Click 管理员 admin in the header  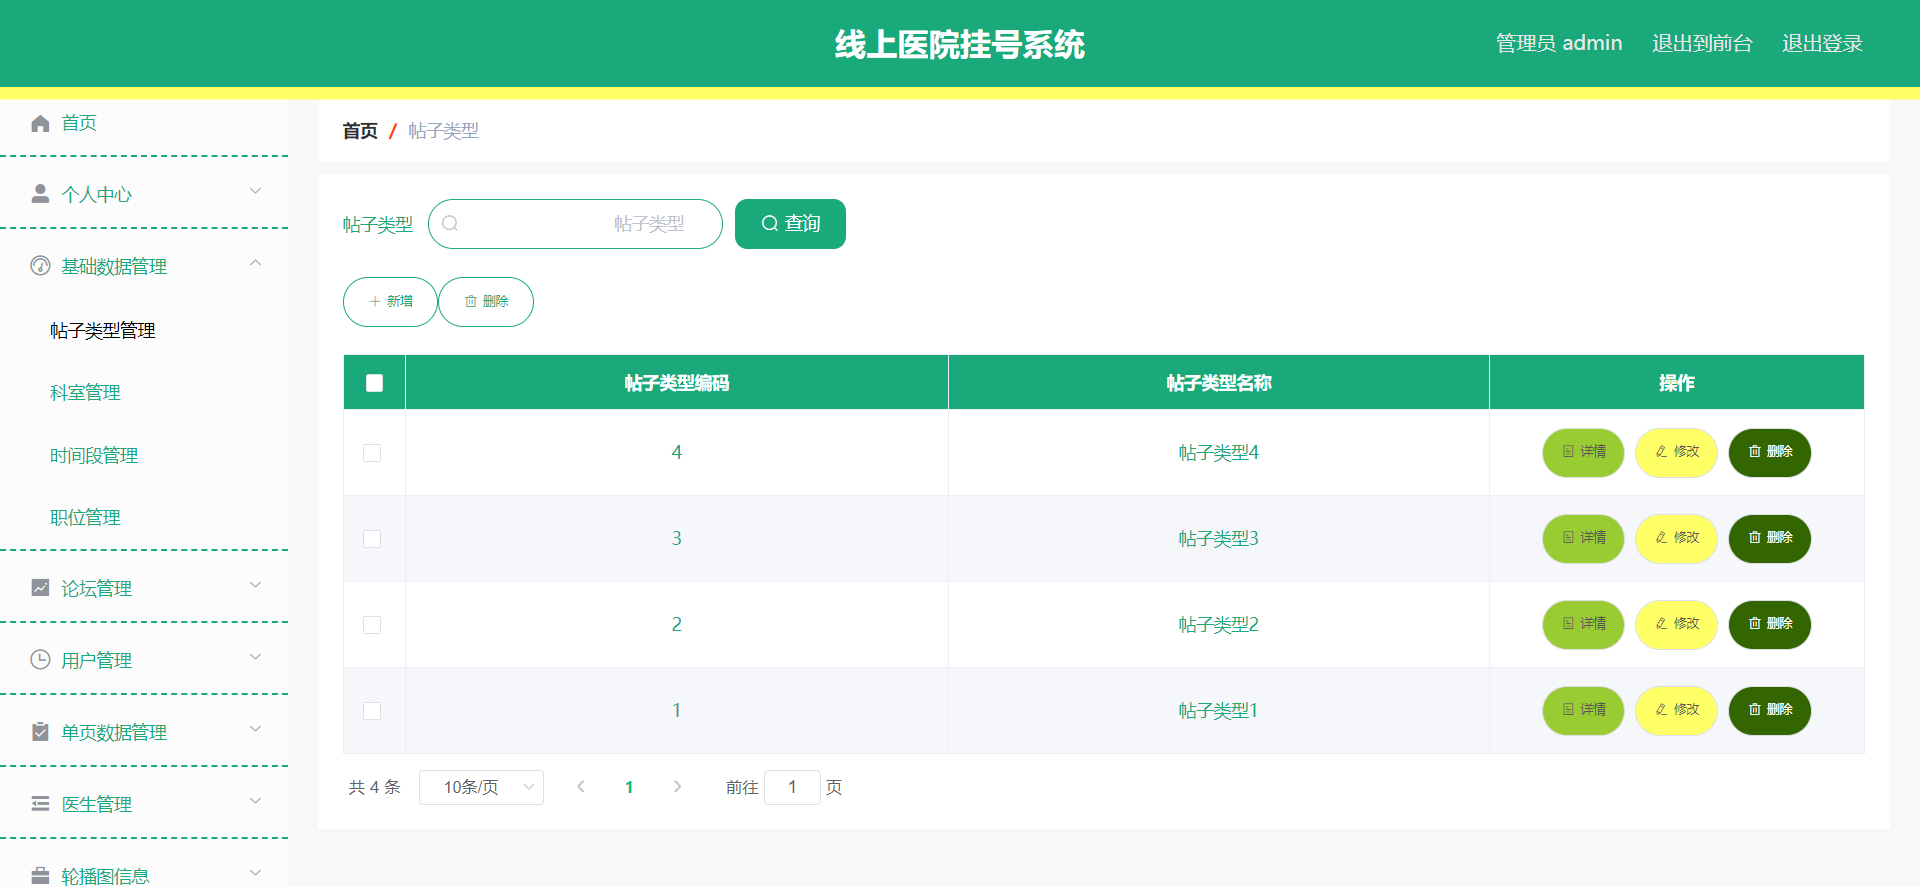(1559, 43)
